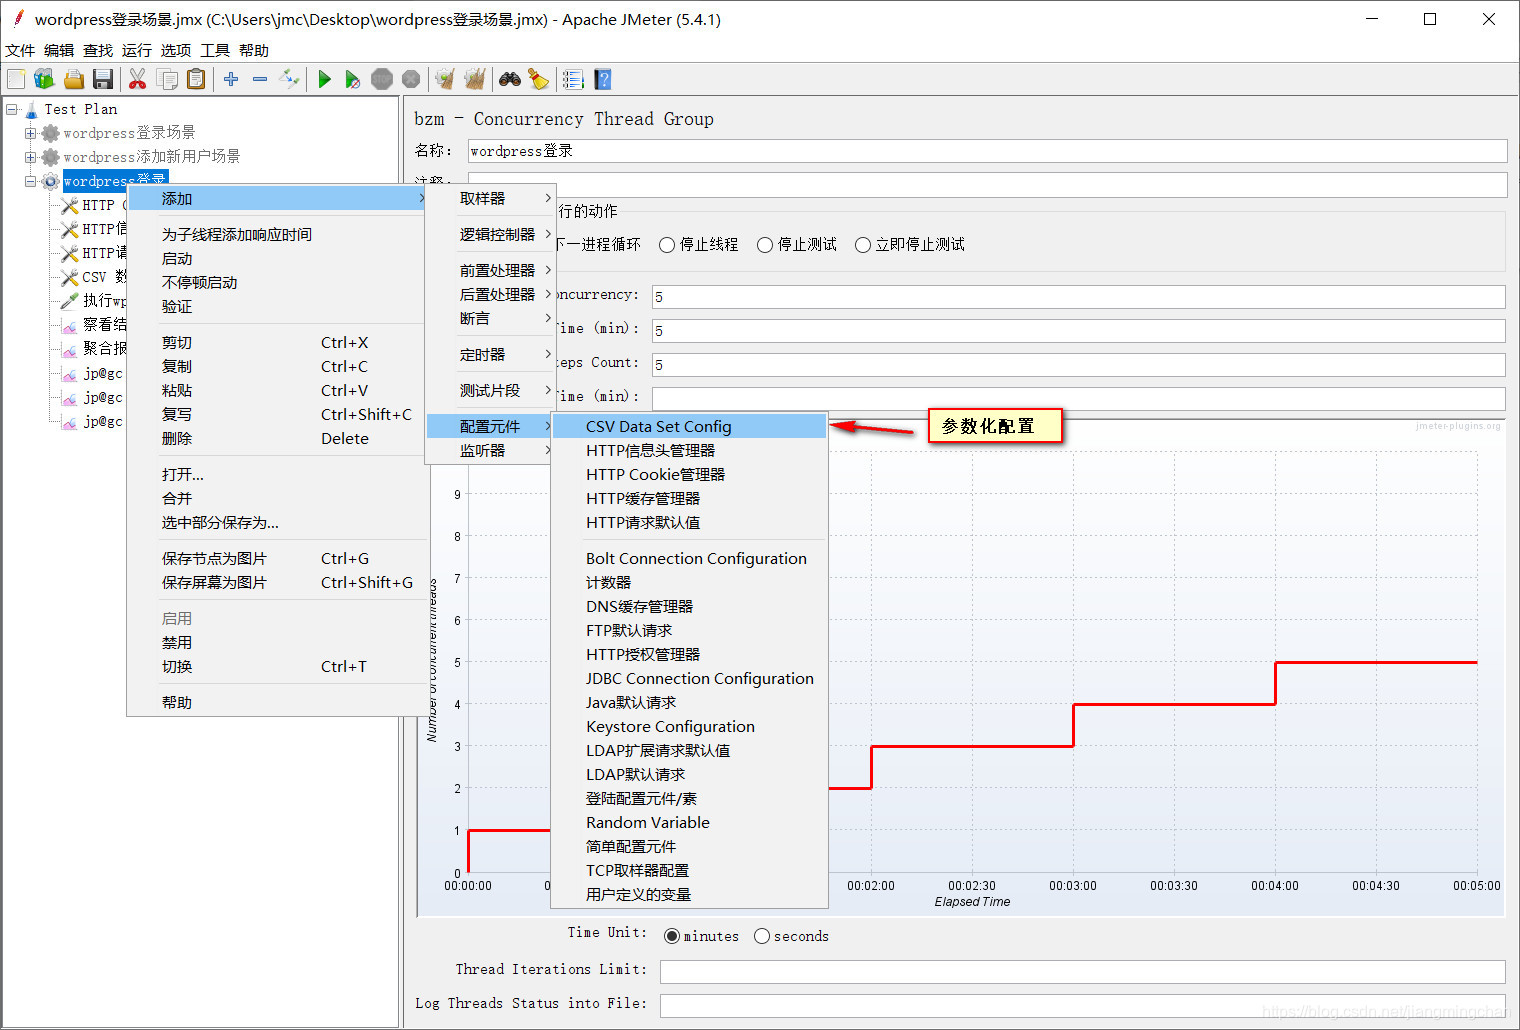Open the Function Helper list icon
Image resolution: width=1520 pixels, height=1030 pixels.
573,79
